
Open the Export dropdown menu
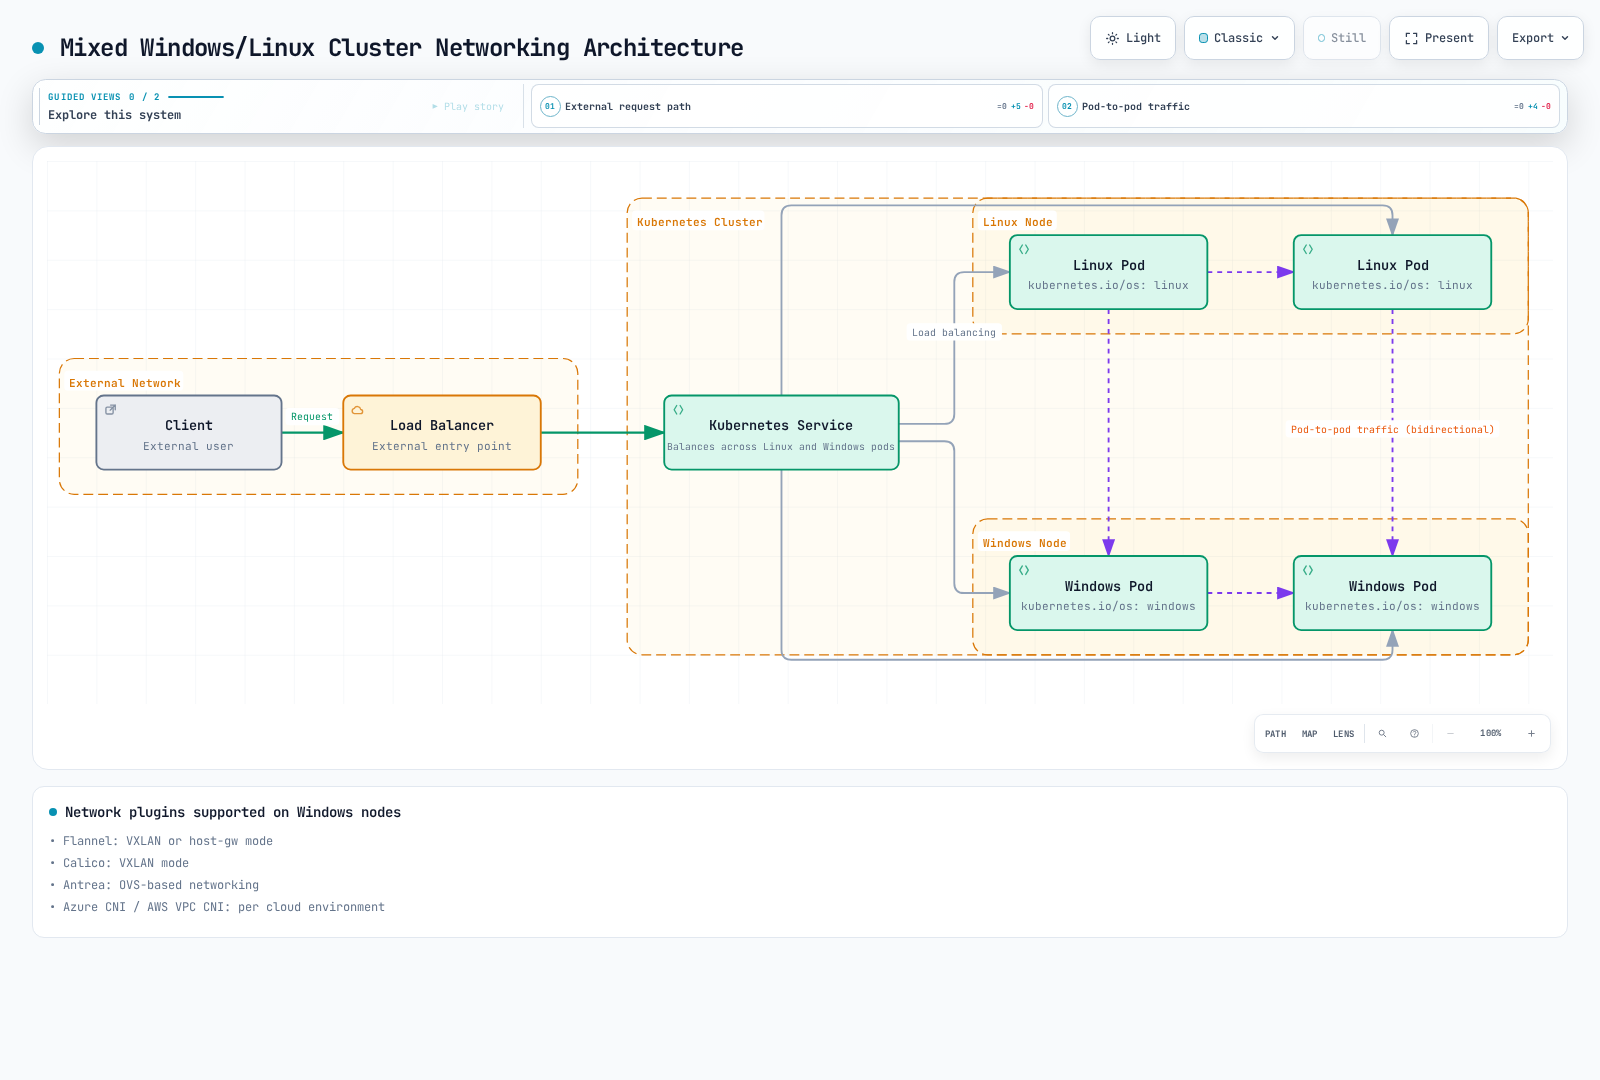click(1540, 38)
